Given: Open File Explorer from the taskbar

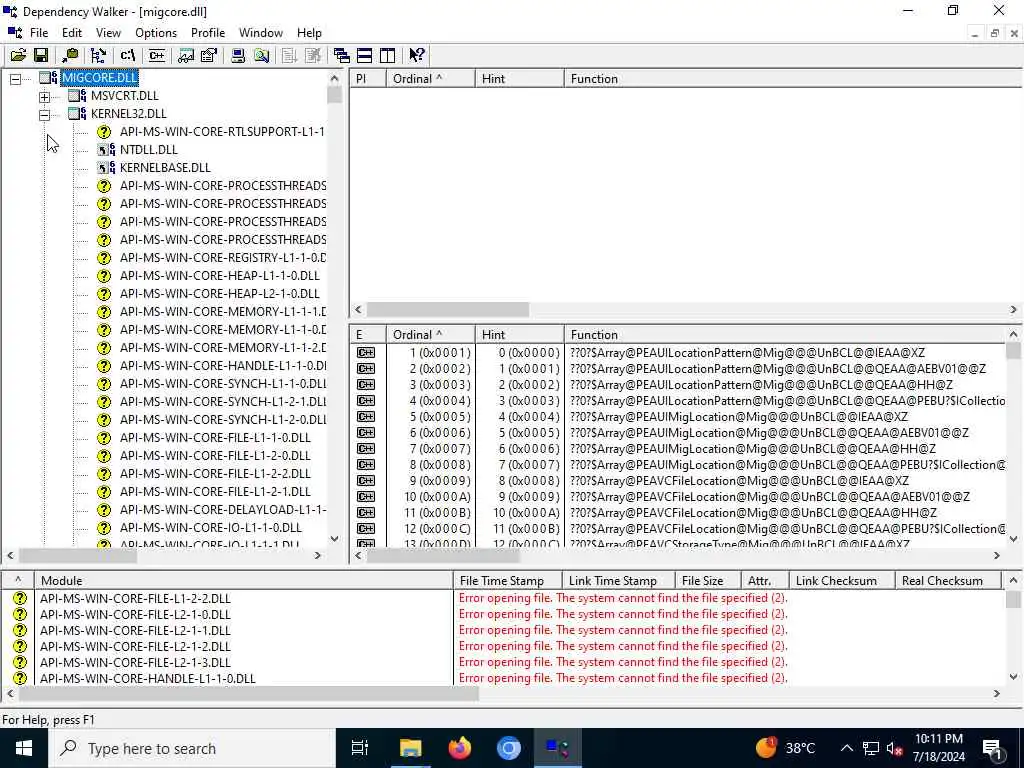Looking at the screenshot, I should click(411, 748).
